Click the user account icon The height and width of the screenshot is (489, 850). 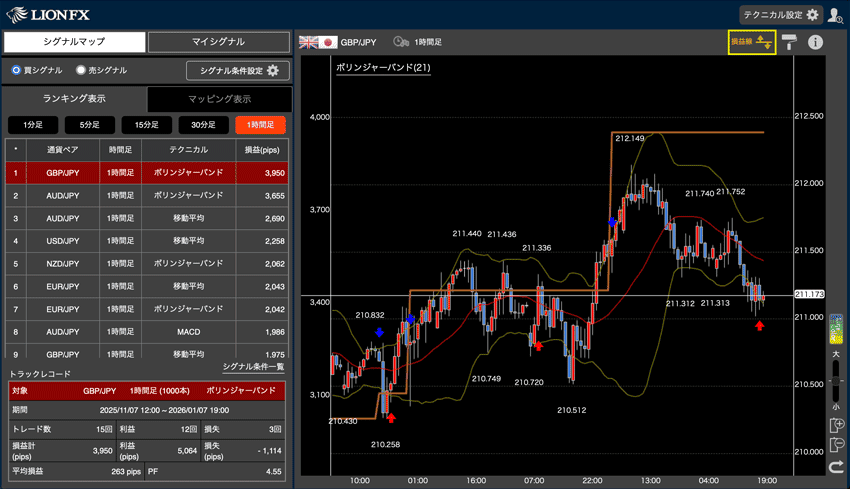coord(836,15)
